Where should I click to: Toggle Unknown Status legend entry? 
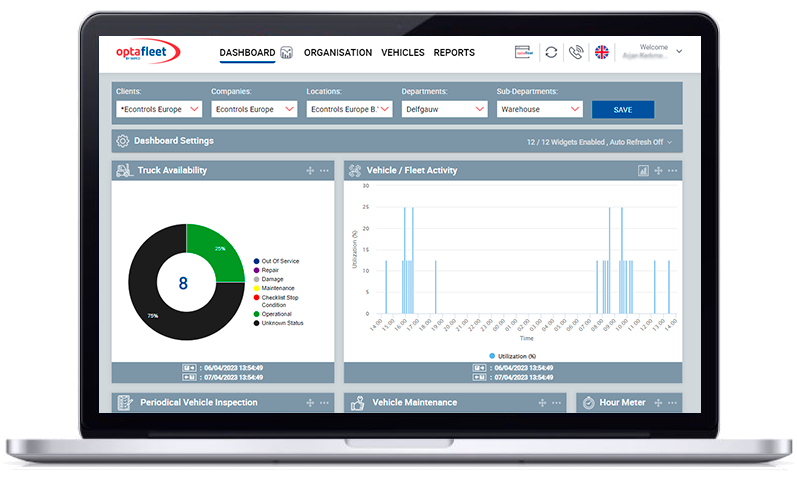(x=278, y=323)
